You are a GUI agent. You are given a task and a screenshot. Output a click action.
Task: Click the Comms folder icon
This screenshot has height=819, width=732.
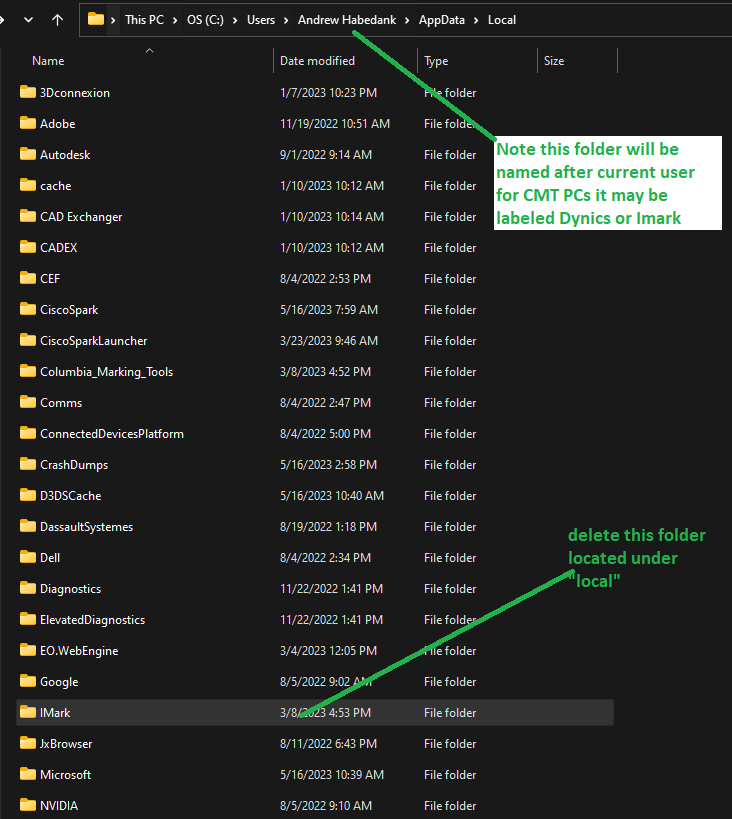pos(28,402)
